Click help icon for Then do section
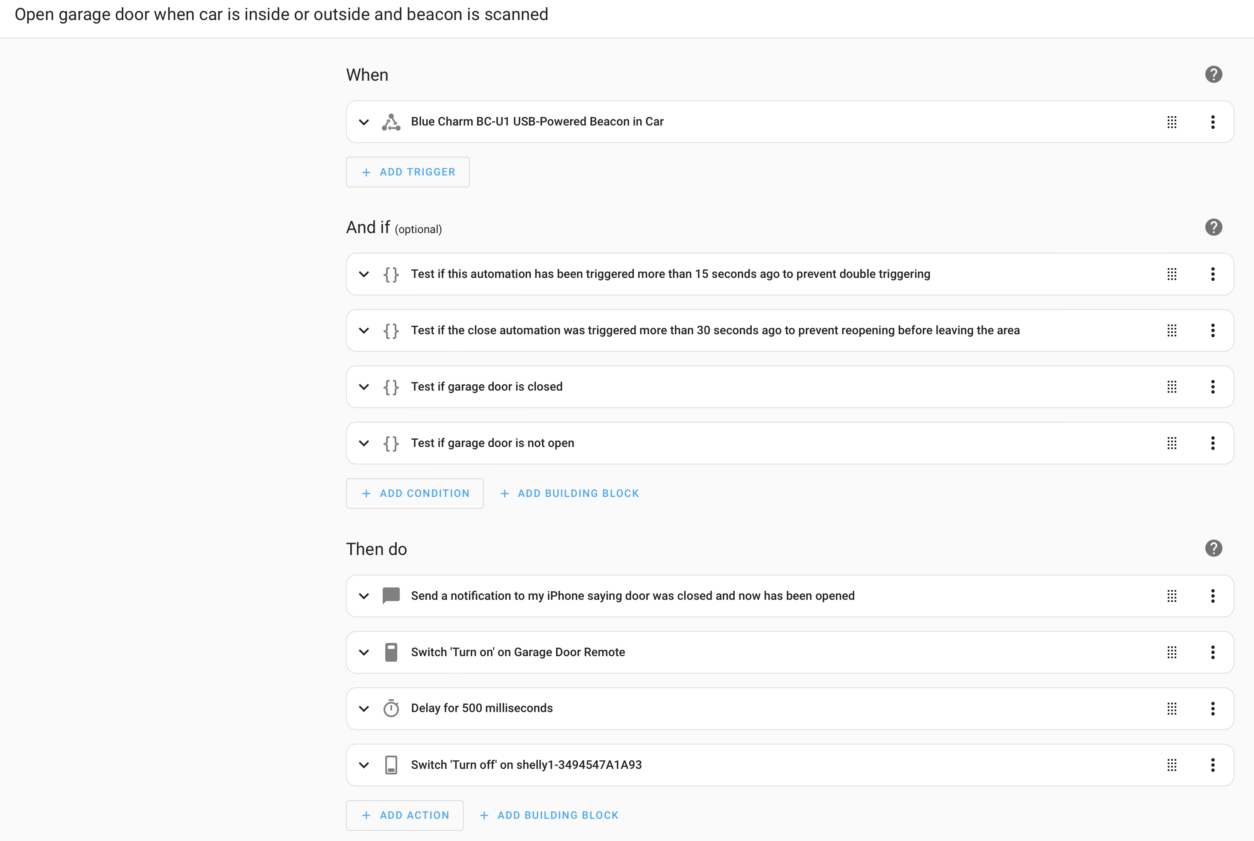This screenshot has width=1254, height=841. (x=1213, y=548)
